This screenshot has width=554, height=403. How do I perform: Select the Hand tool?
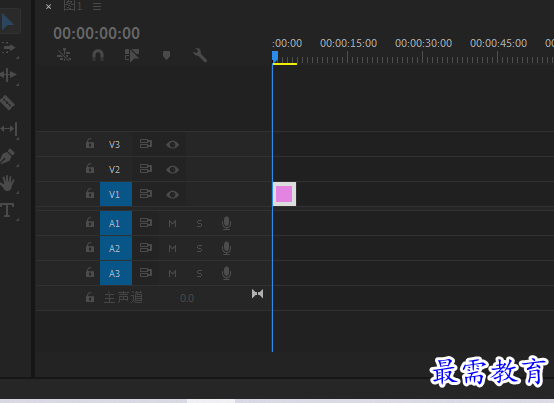(x=8, y=184)
